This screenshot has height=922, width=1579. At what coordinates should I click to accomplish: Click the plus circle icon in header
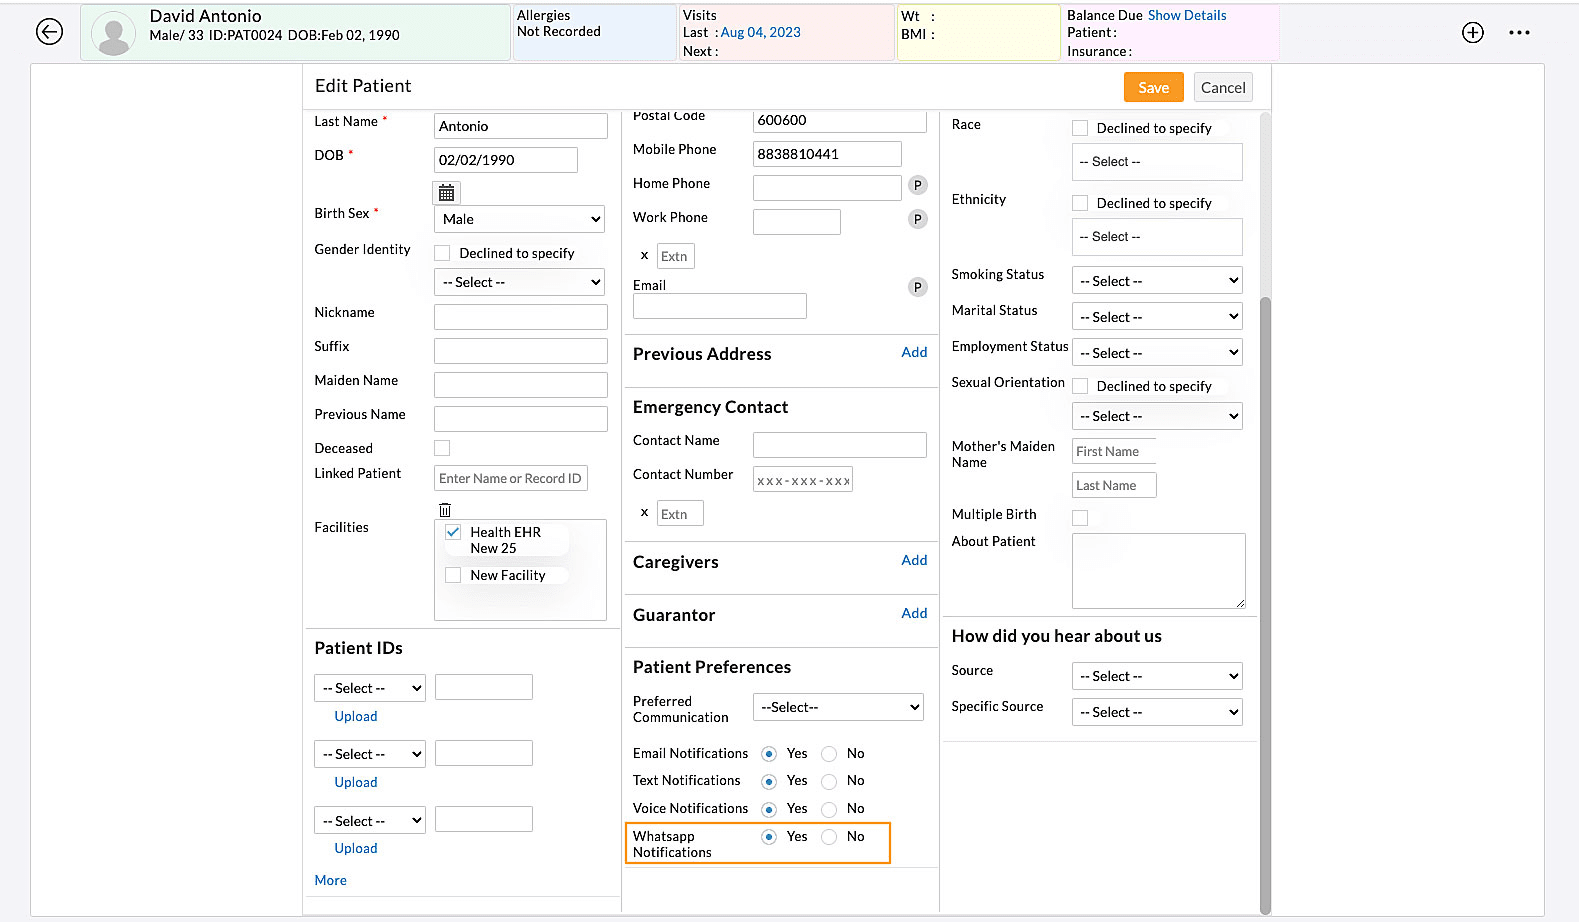[x=1472, y=32]
